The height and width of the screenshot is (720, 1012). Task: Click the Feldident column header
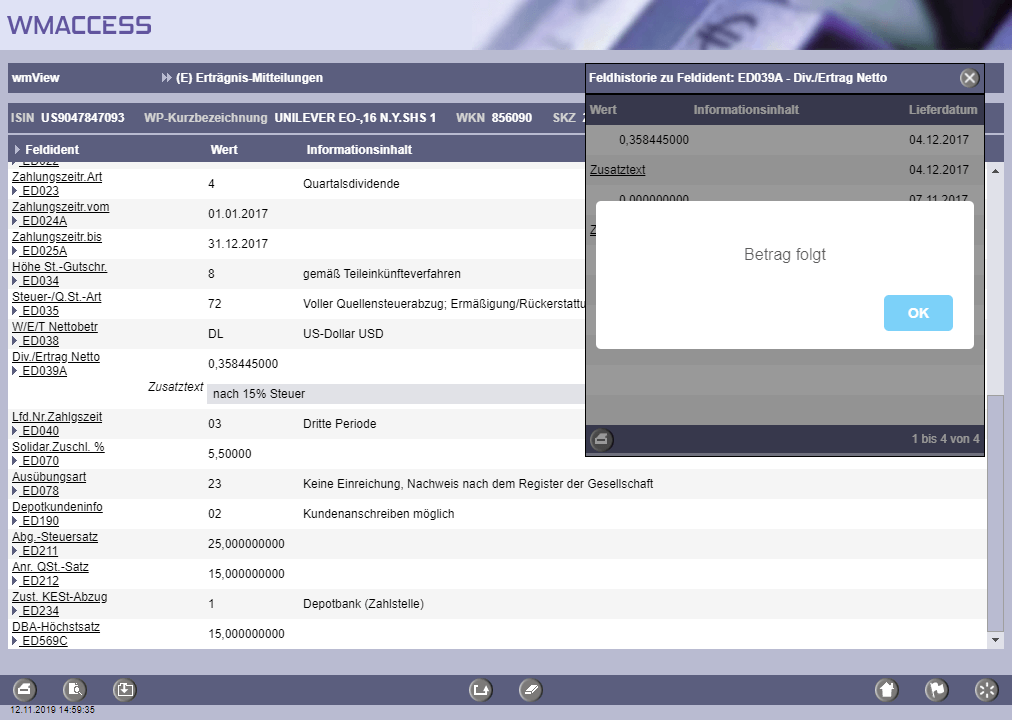tap(52, 149)
